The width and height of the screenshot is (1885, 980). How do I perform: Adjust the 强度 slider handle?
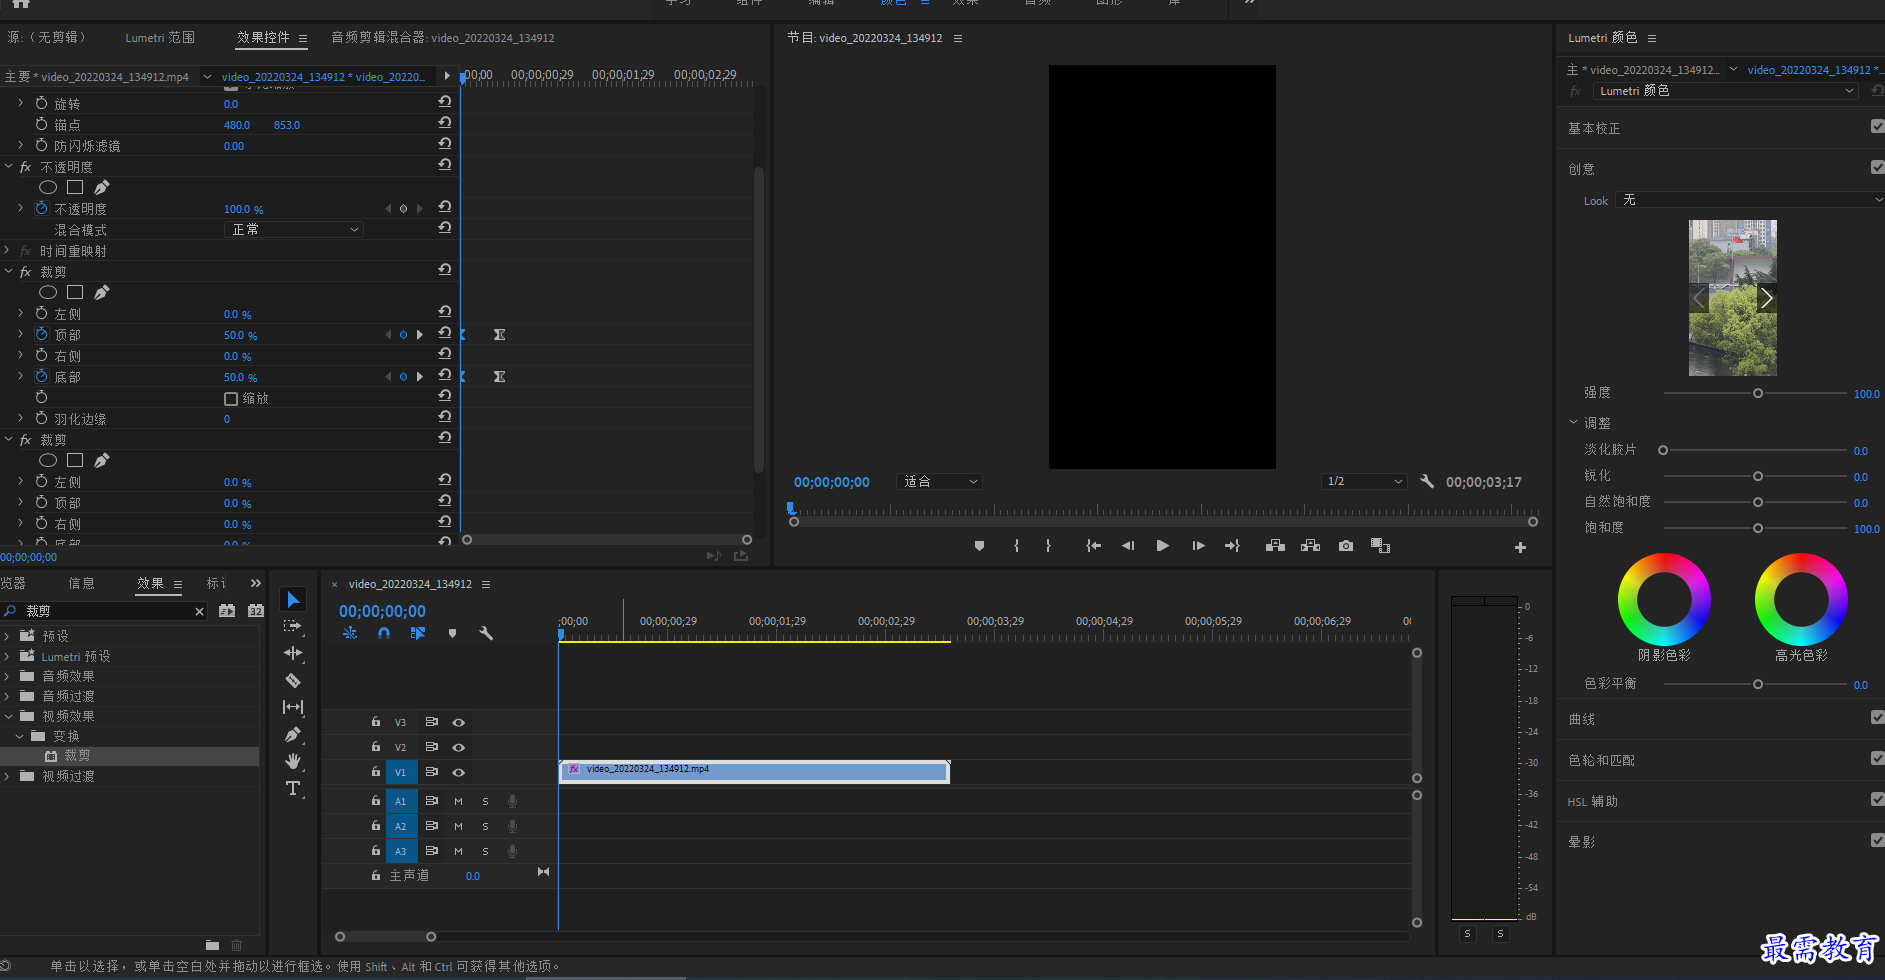(1758, 393)
